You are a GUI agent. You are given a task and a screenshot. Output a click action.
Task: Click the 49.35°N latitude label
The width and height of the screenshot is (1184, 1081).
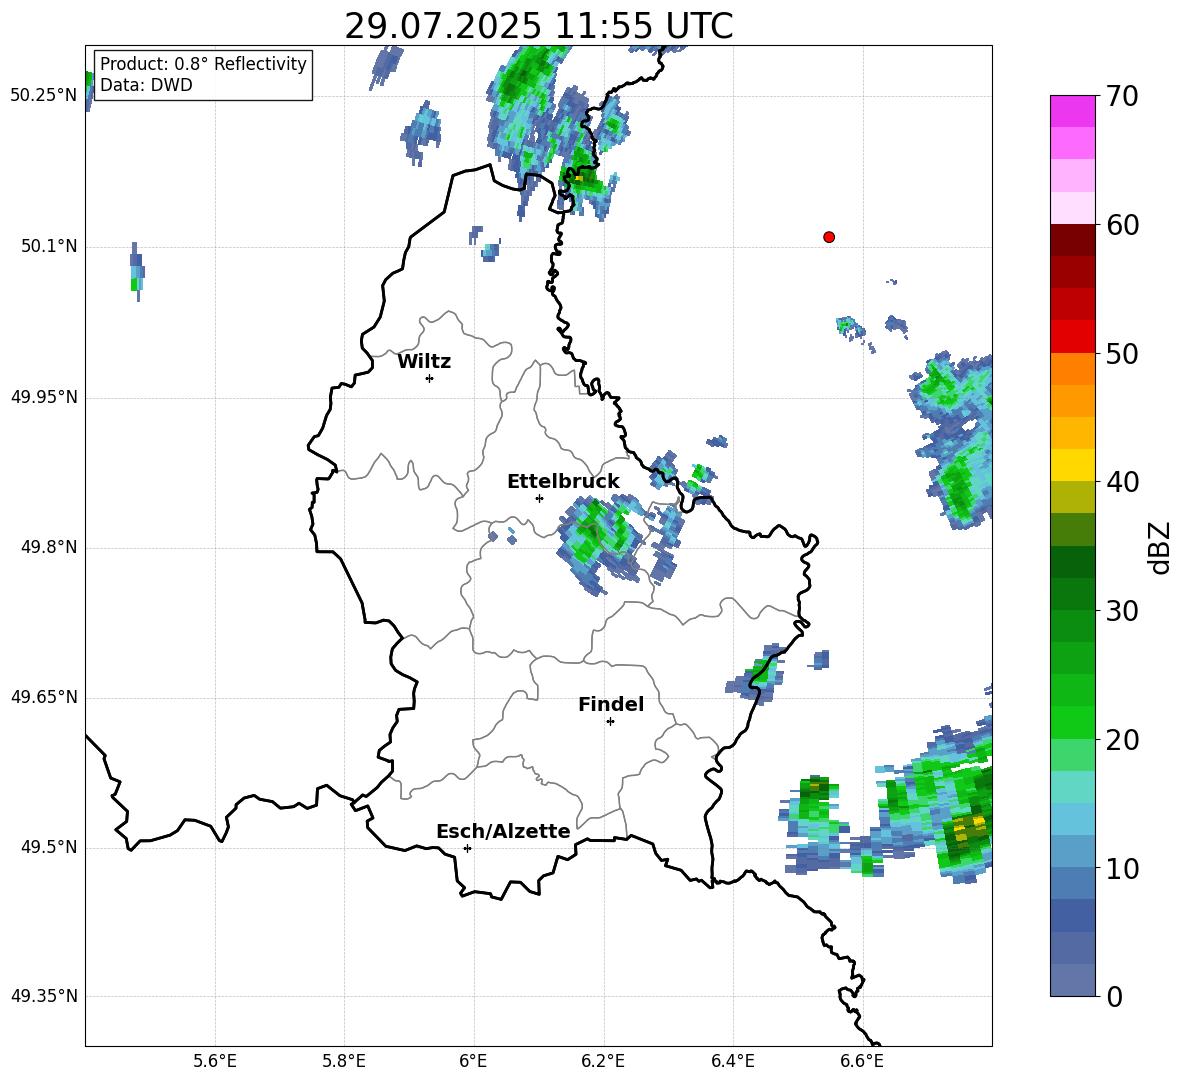coord(44,996)
